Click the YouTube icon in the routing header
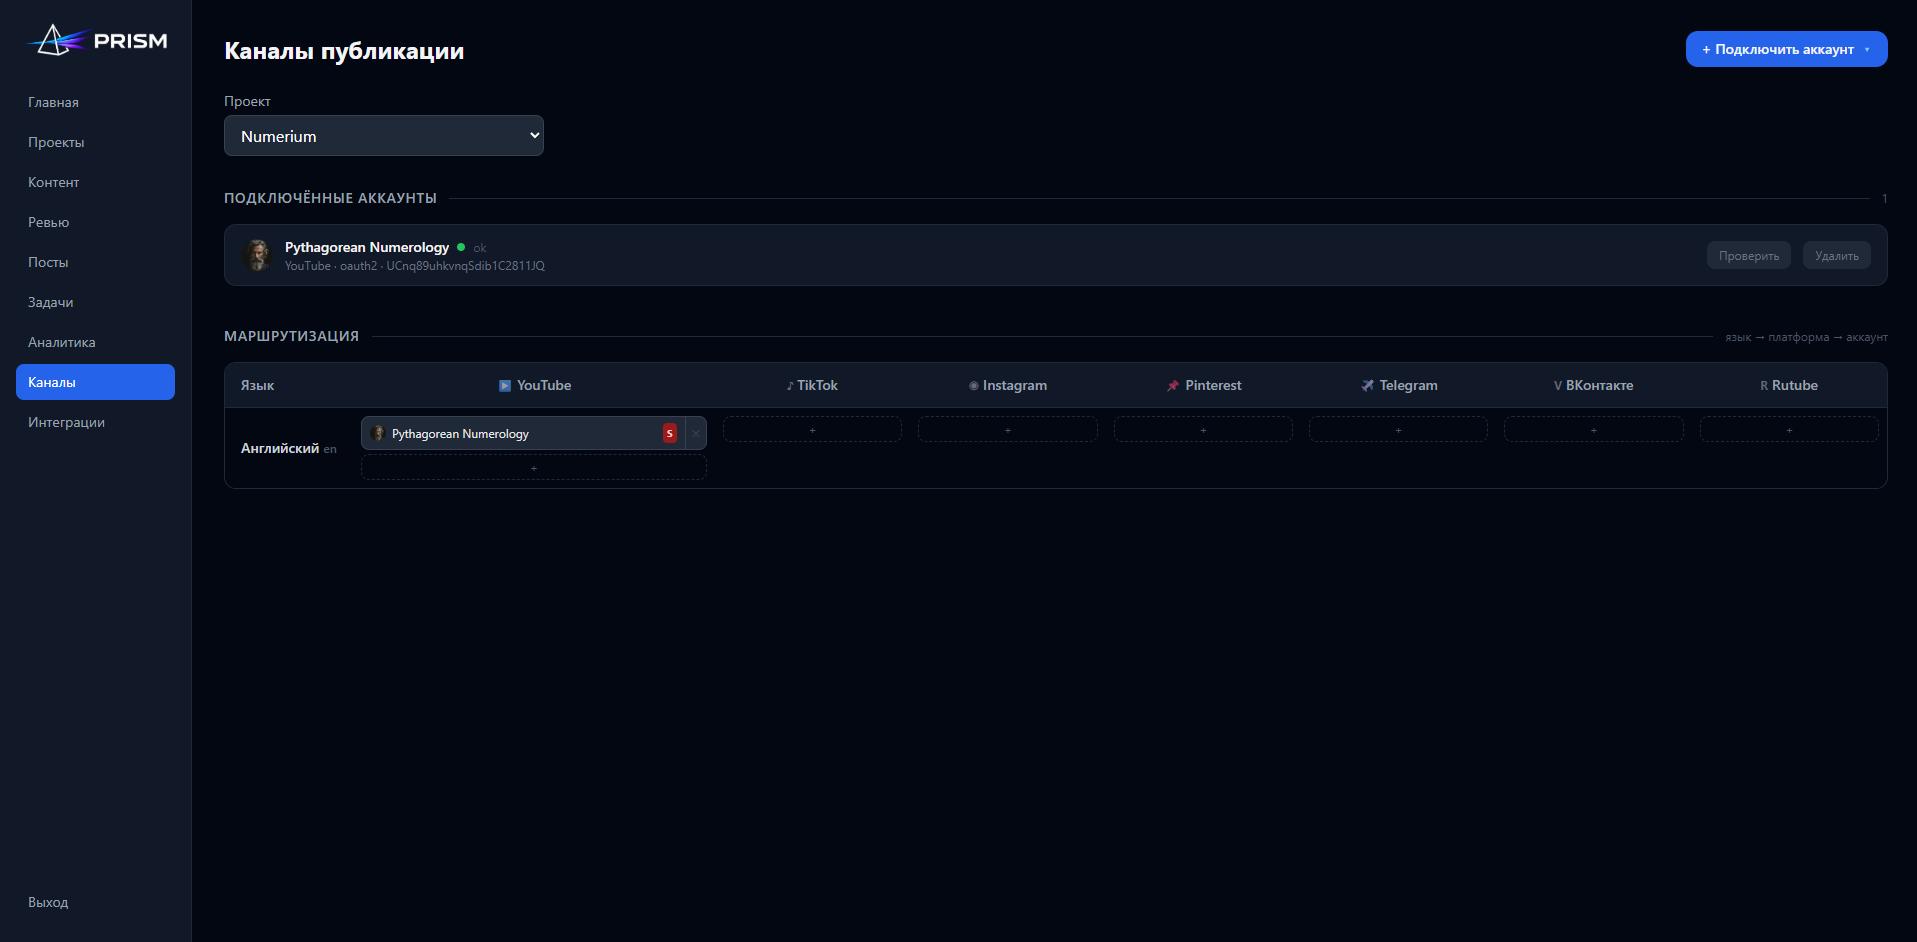This screenshot has width=1917, height=942. click(505, 386)
